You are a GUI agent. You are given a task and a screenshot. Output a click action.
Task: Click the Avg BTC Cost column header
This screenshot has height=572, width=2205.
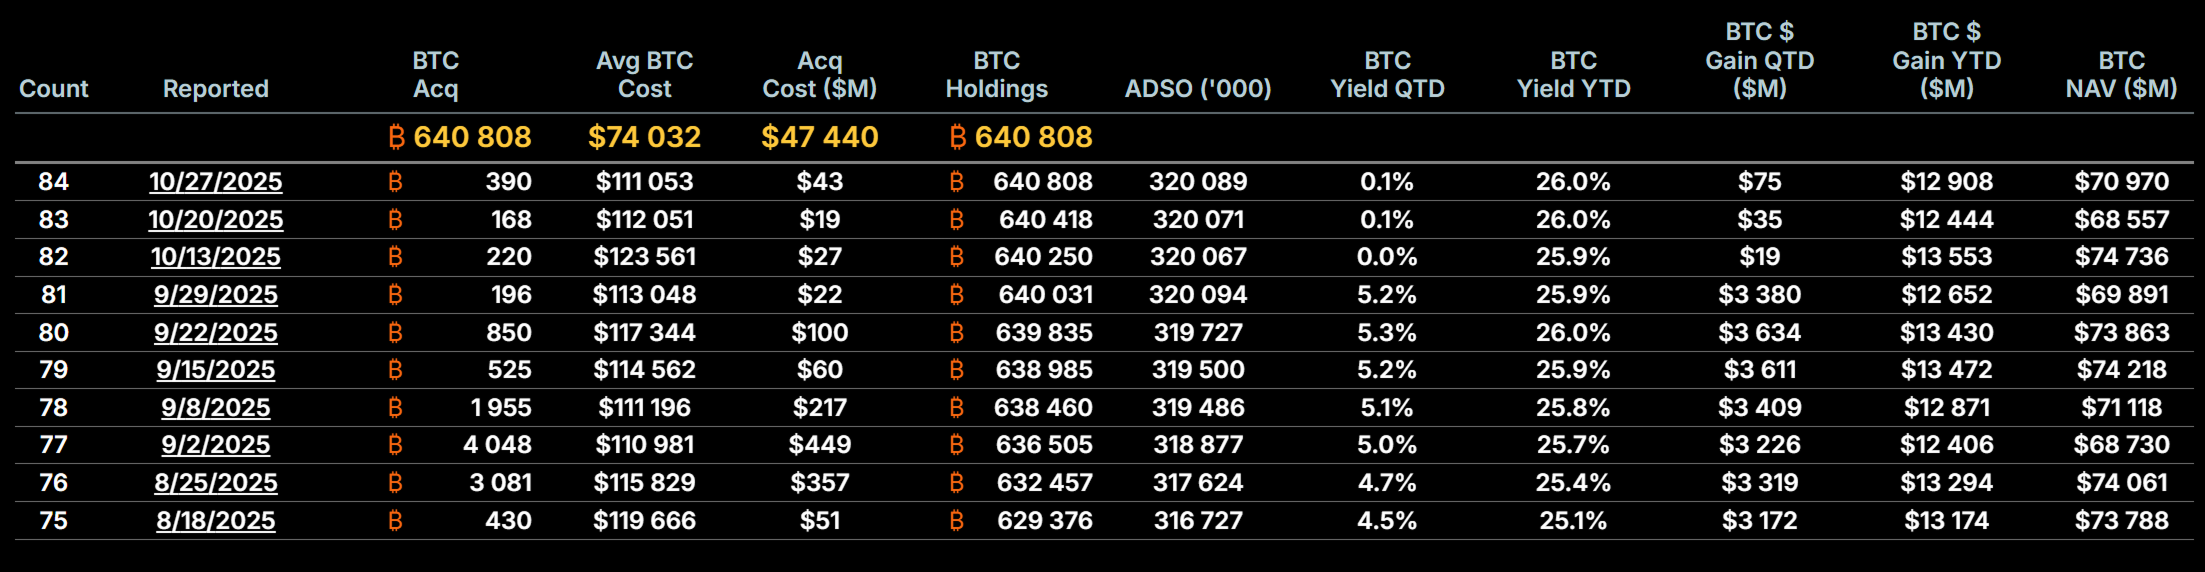point(644,75)
